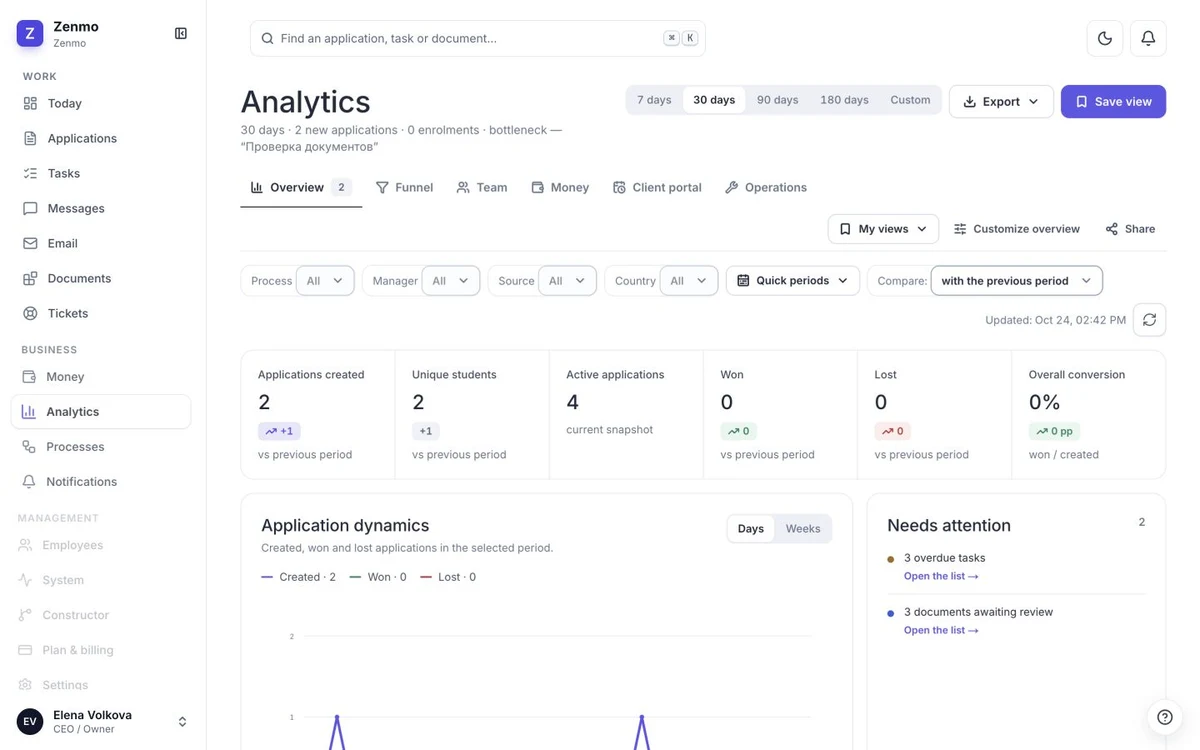Switch chart grouping to Days

tap(751, 529)
